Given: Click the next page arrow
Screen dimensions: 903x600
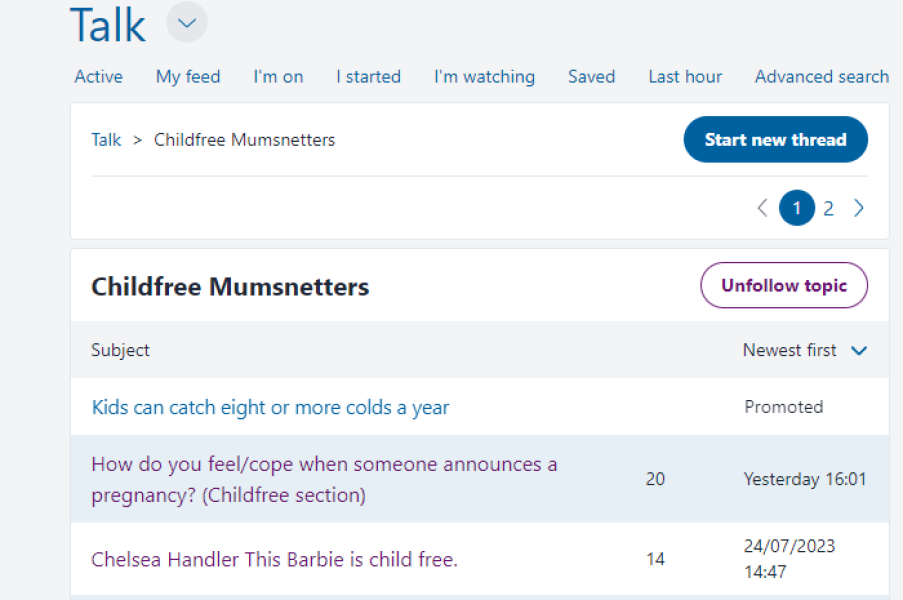Looking at the screenshot, I should point(859,208).
